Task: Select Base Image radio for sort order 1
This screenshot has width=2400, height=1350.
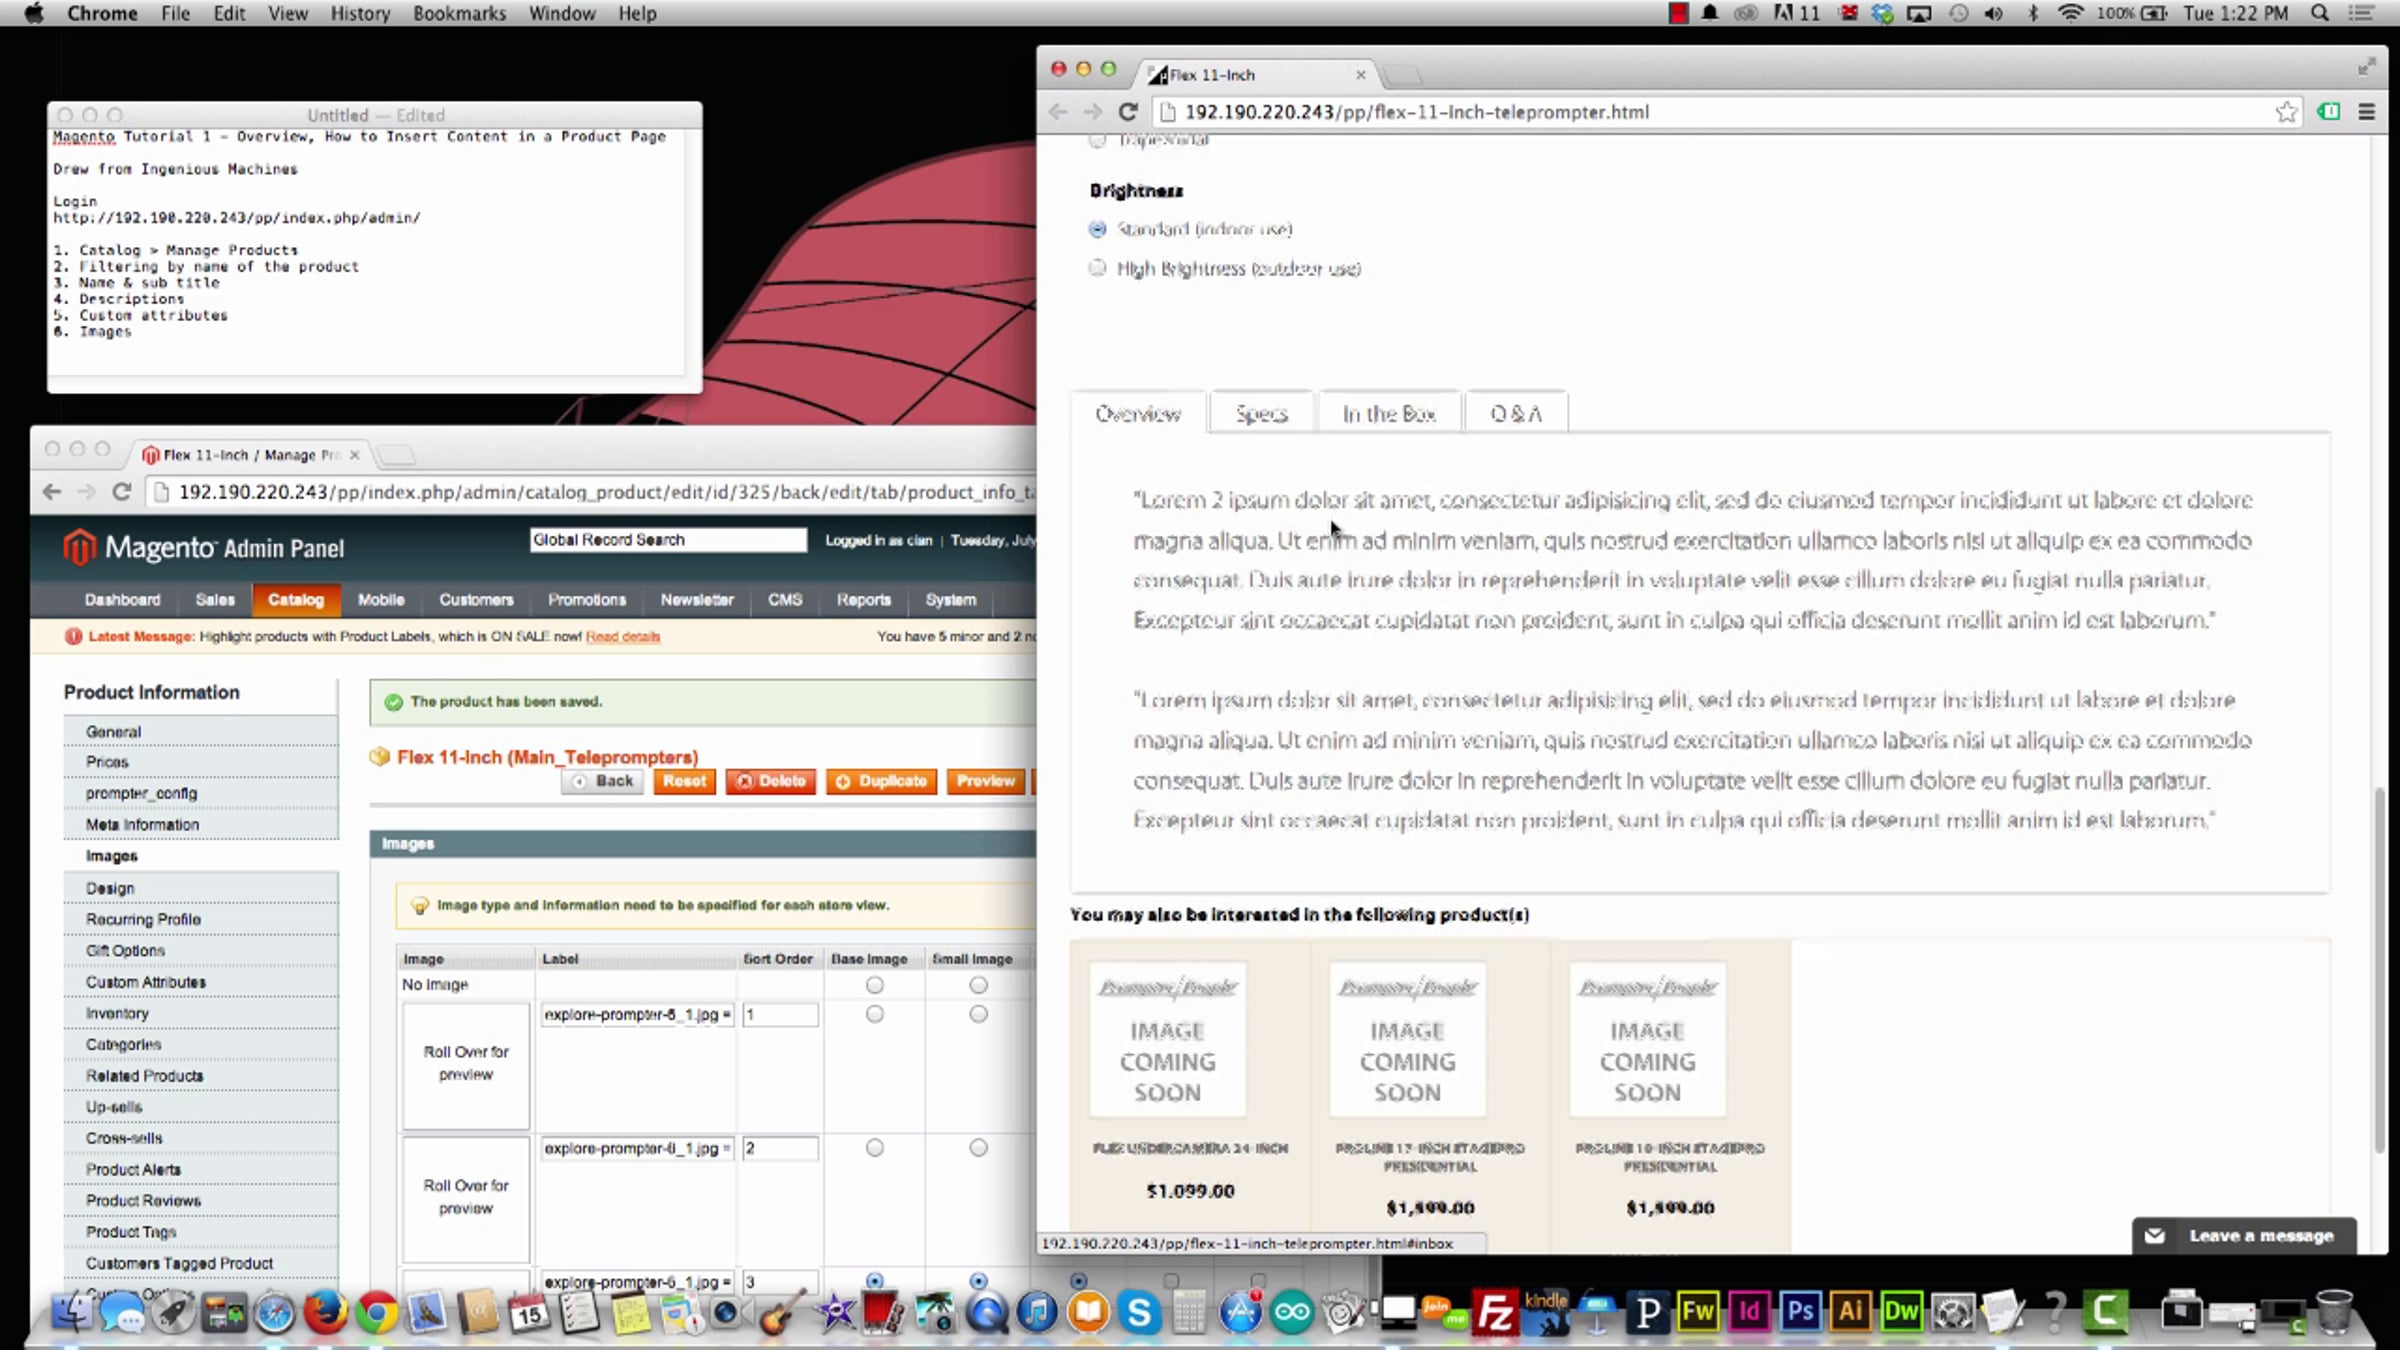Action: 875,1014
